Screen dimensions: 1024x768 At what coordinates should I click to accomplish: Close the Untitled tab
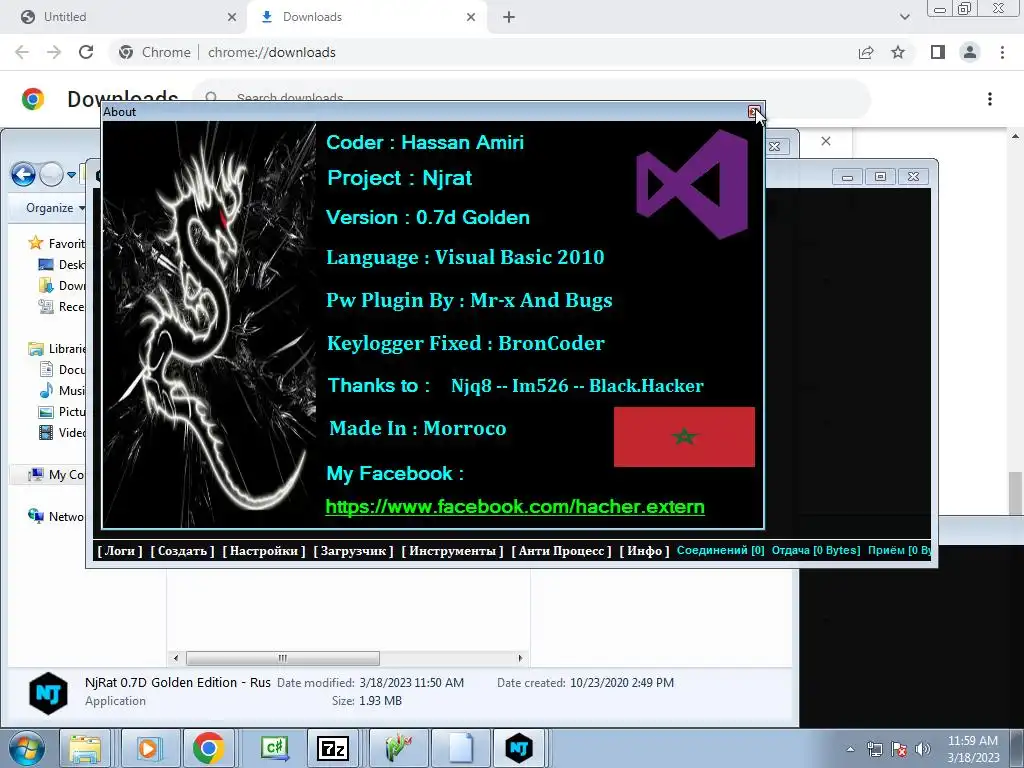232,17
